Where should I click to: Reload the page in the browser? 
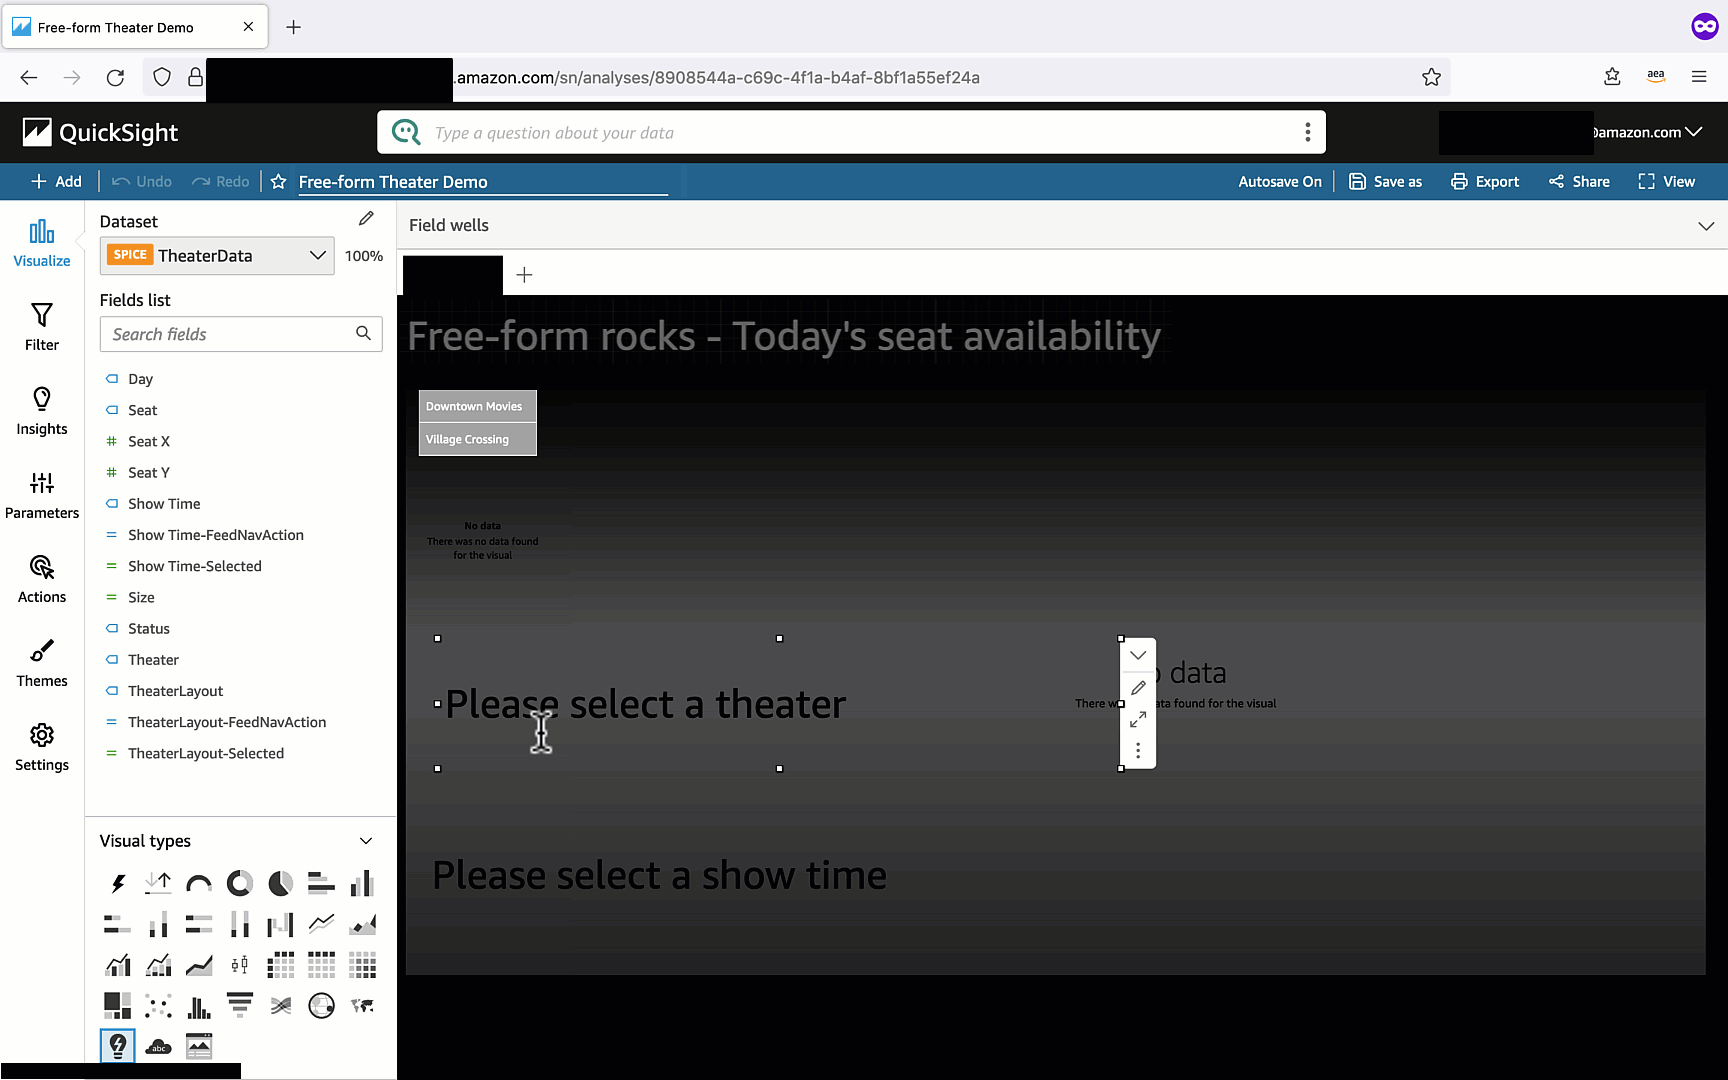115,77
